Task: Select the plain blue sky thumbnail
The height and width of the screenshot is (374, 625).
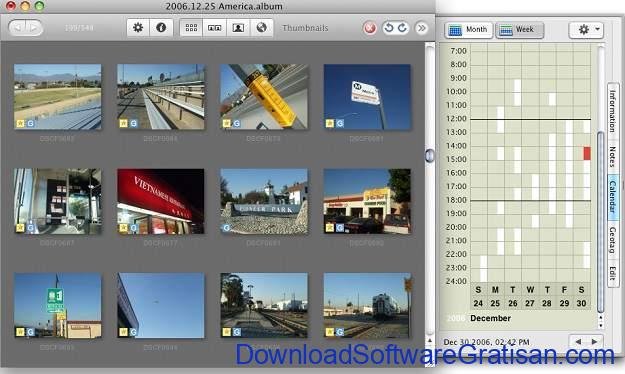Action: tap(161, 305)
